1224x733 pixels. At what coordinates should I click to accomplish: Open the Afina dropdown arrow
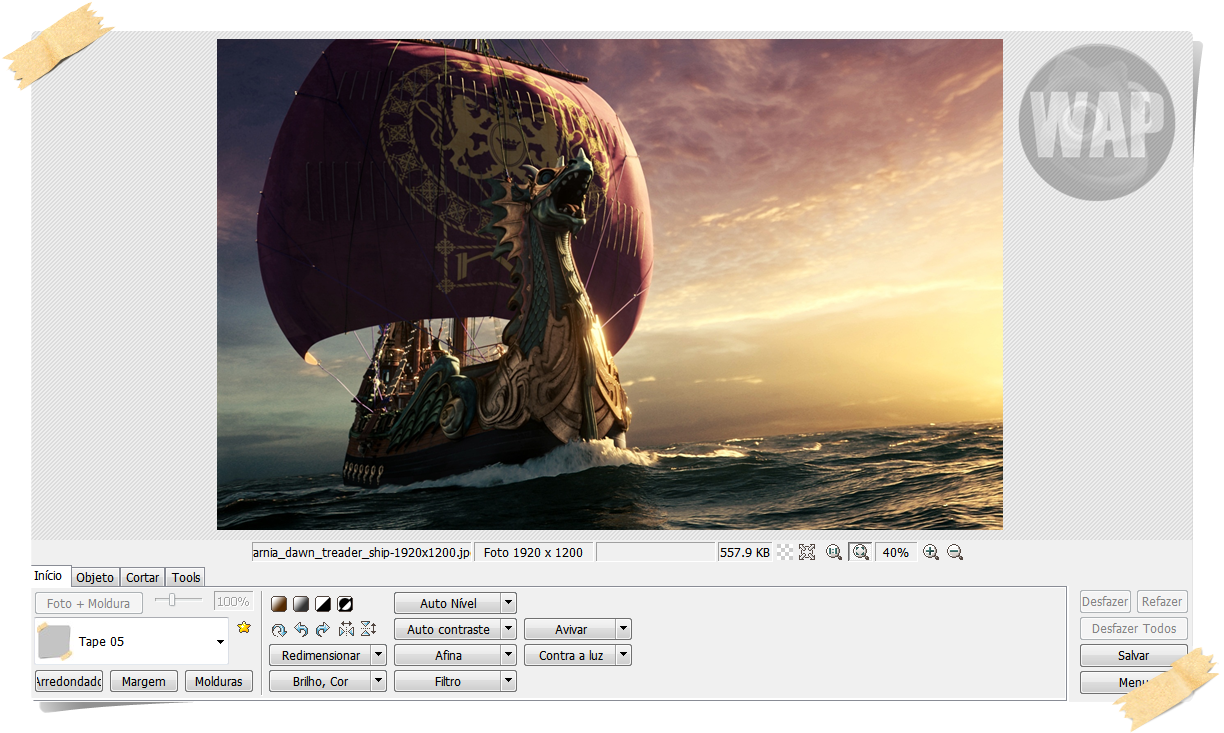click(509, 655)
